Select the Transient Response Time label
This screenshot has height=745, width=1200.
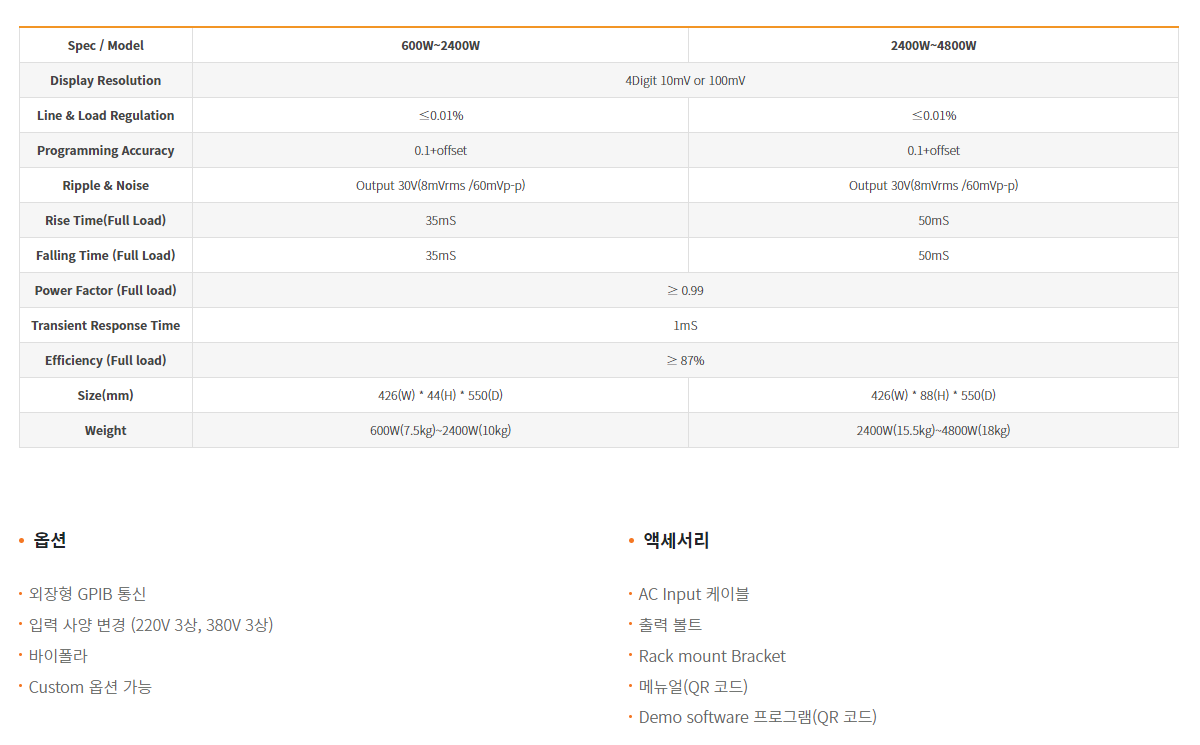tap(106, 326)
